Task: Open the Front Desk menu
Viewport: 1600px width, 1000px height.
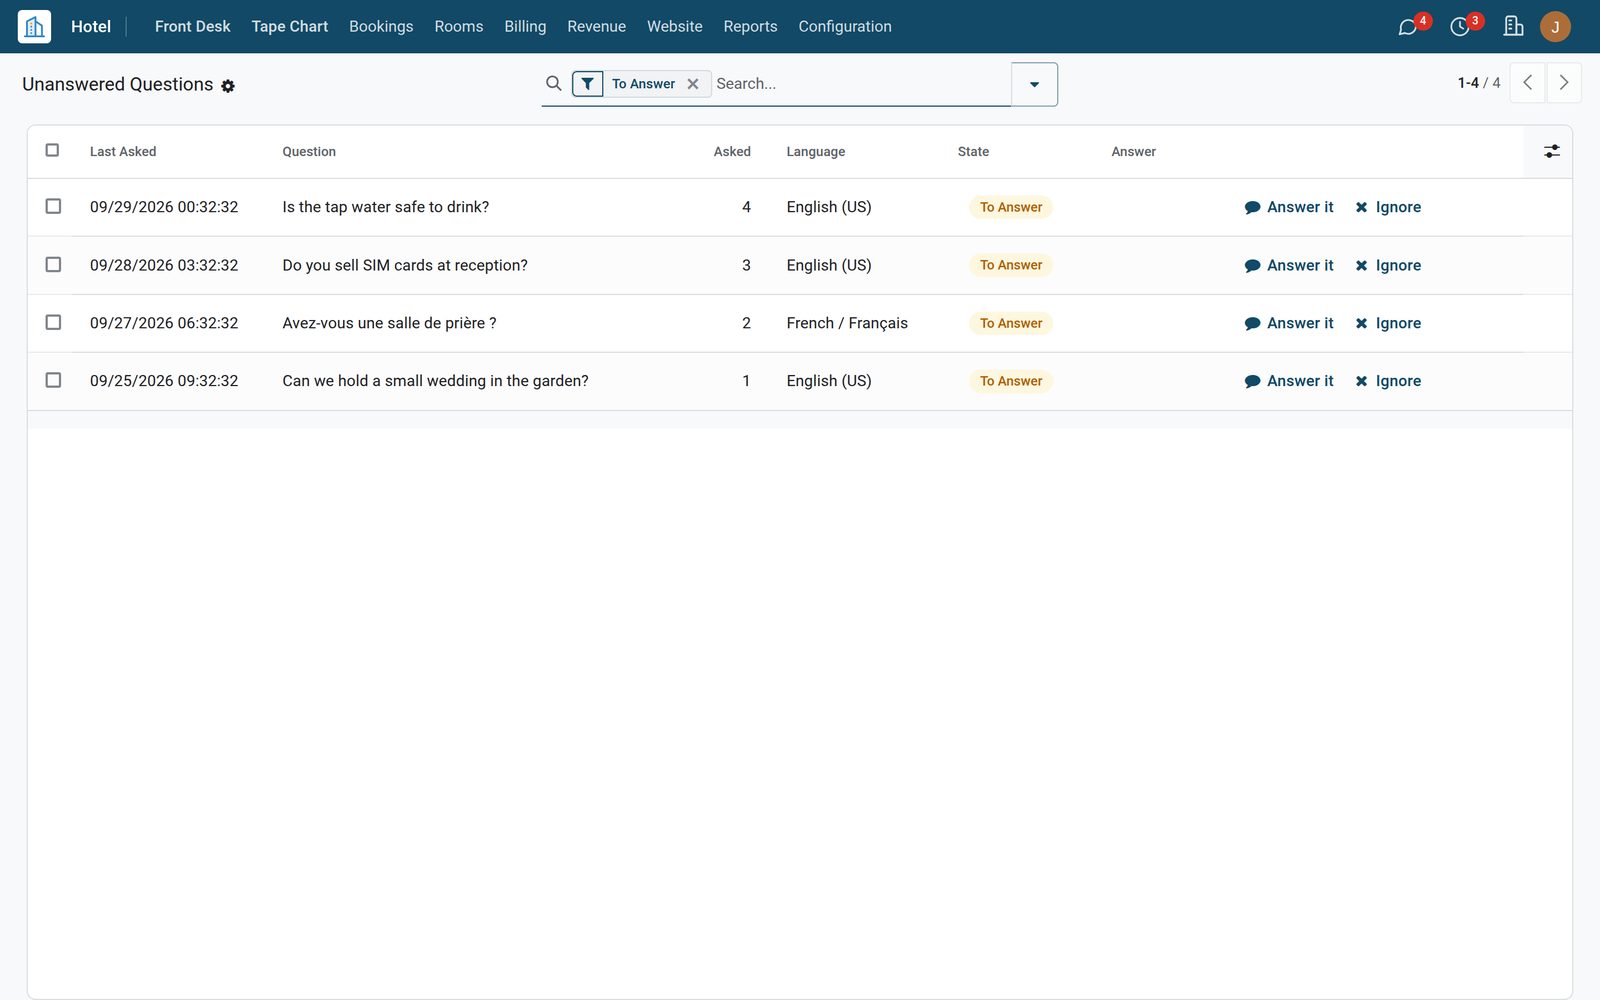Action: [x=192, y=27]
